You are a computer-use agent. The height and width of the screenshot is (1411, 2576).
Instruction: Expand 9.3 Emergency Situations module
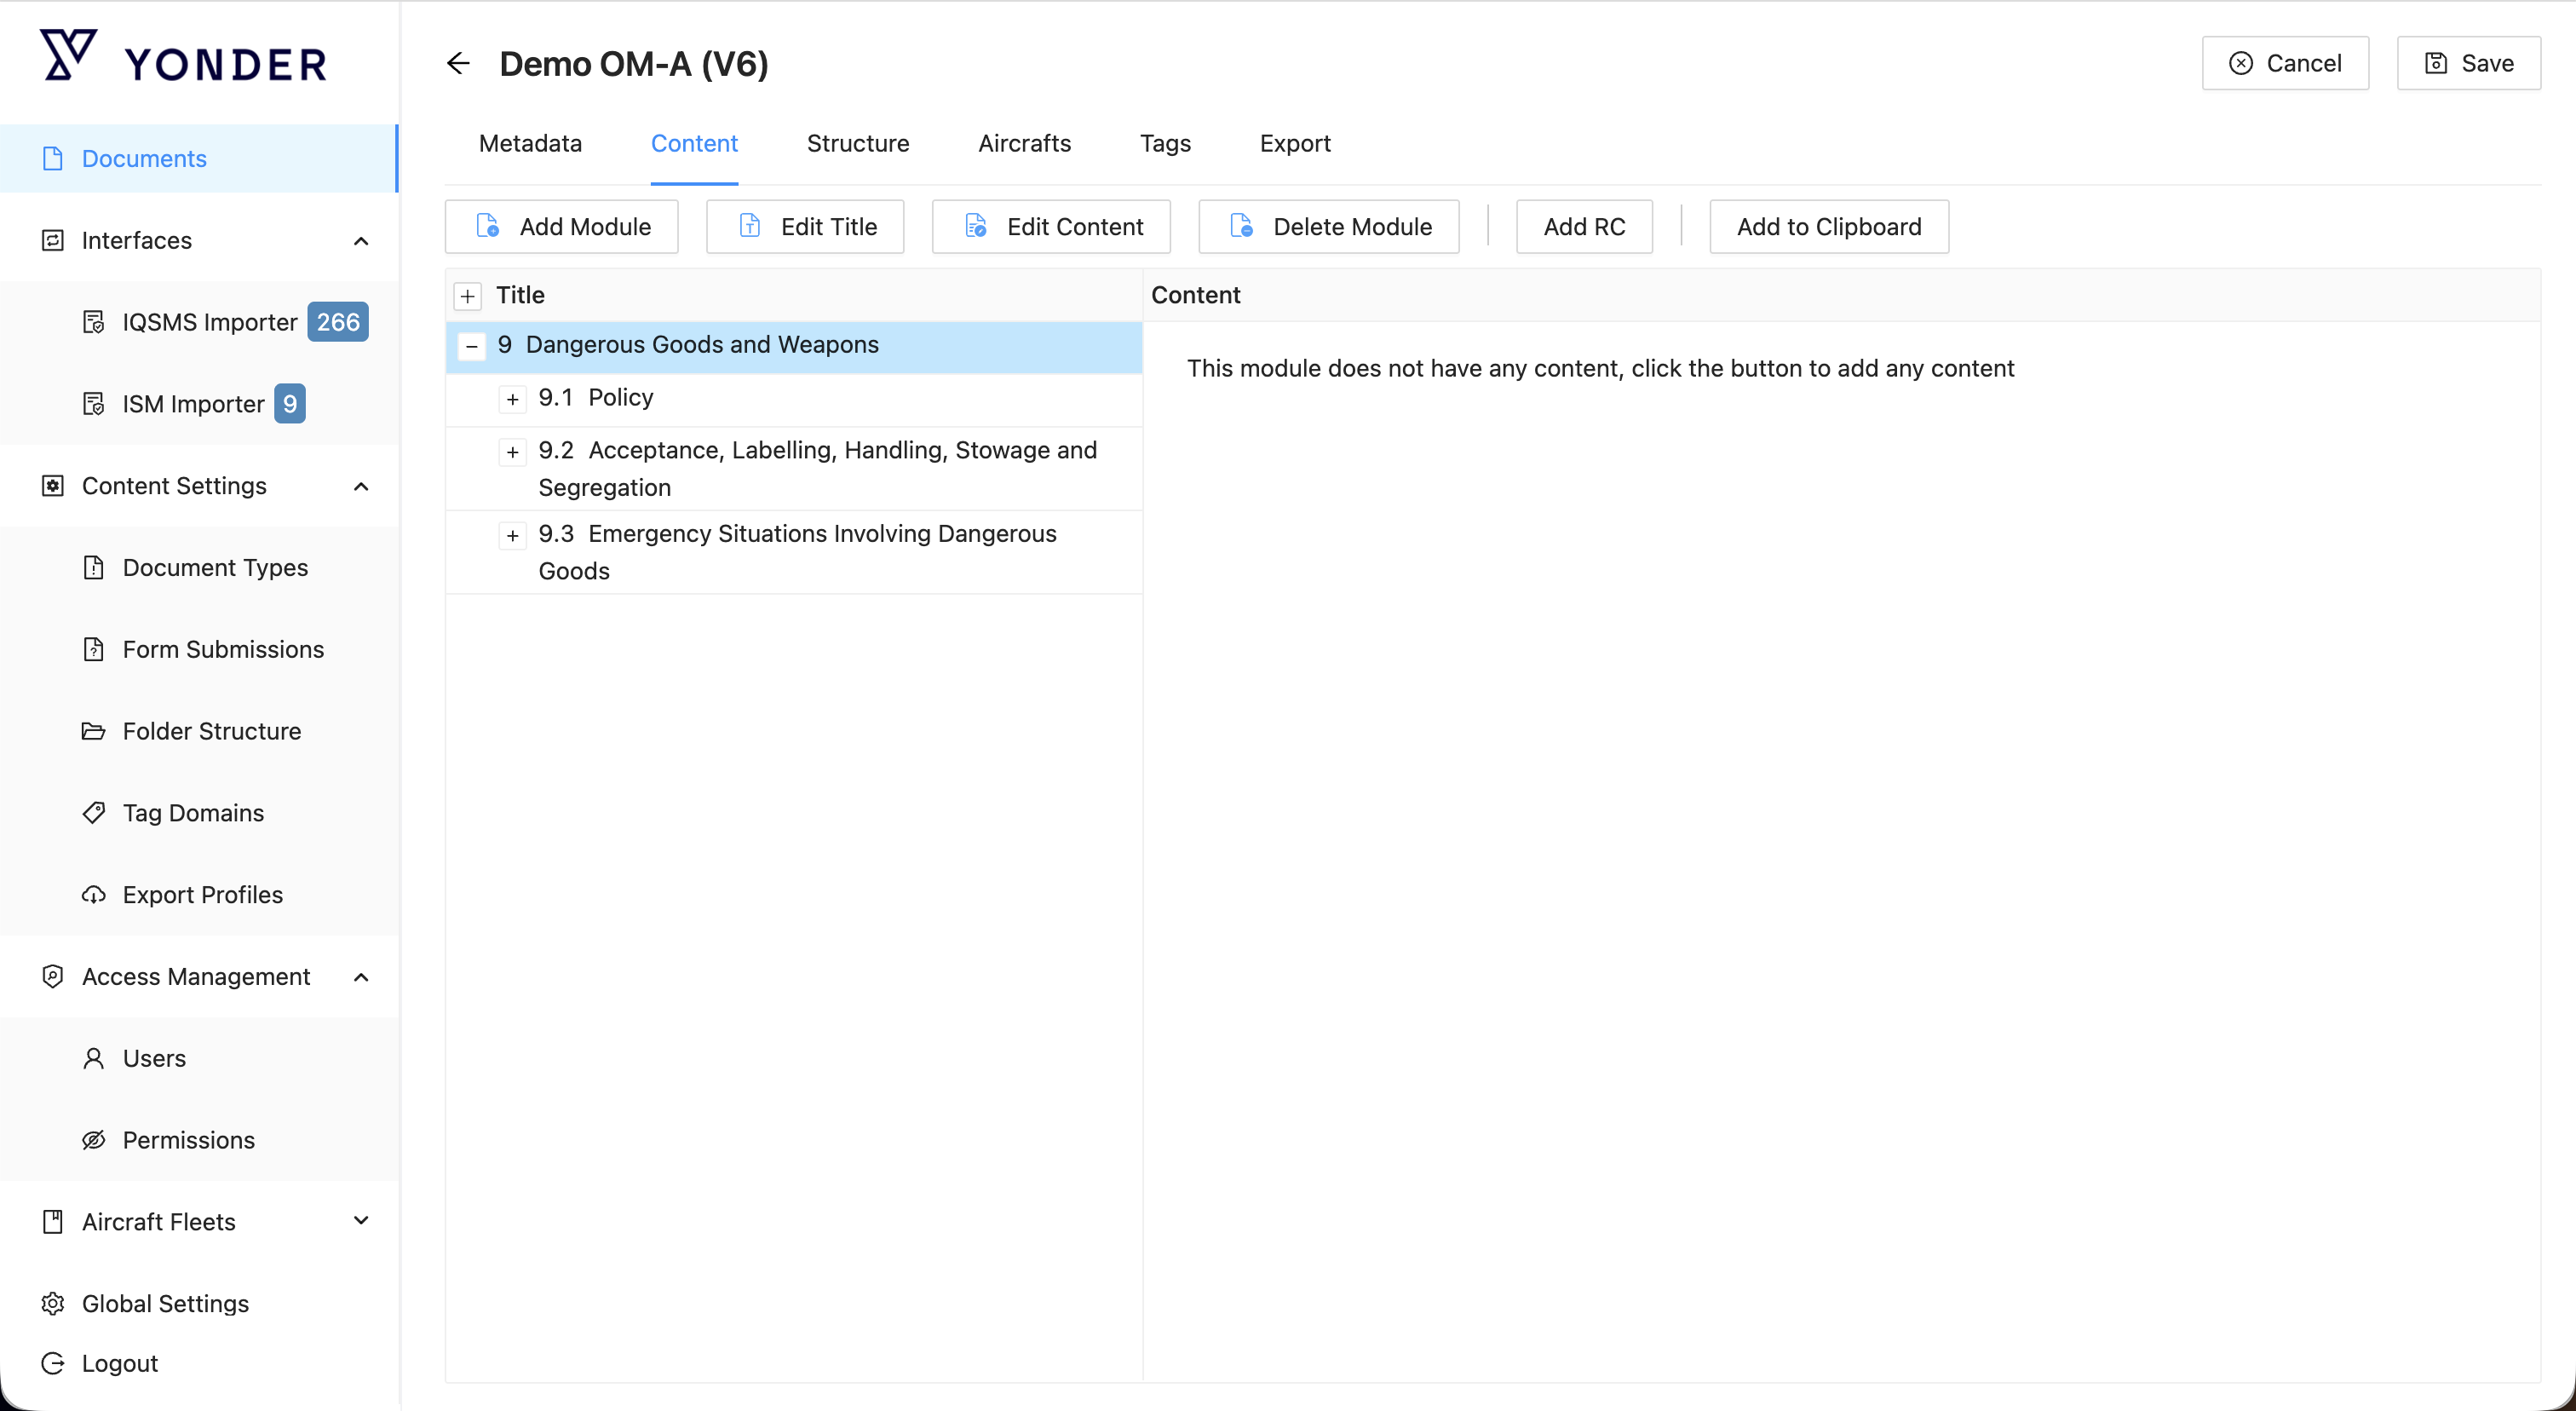tap(512, 536)
